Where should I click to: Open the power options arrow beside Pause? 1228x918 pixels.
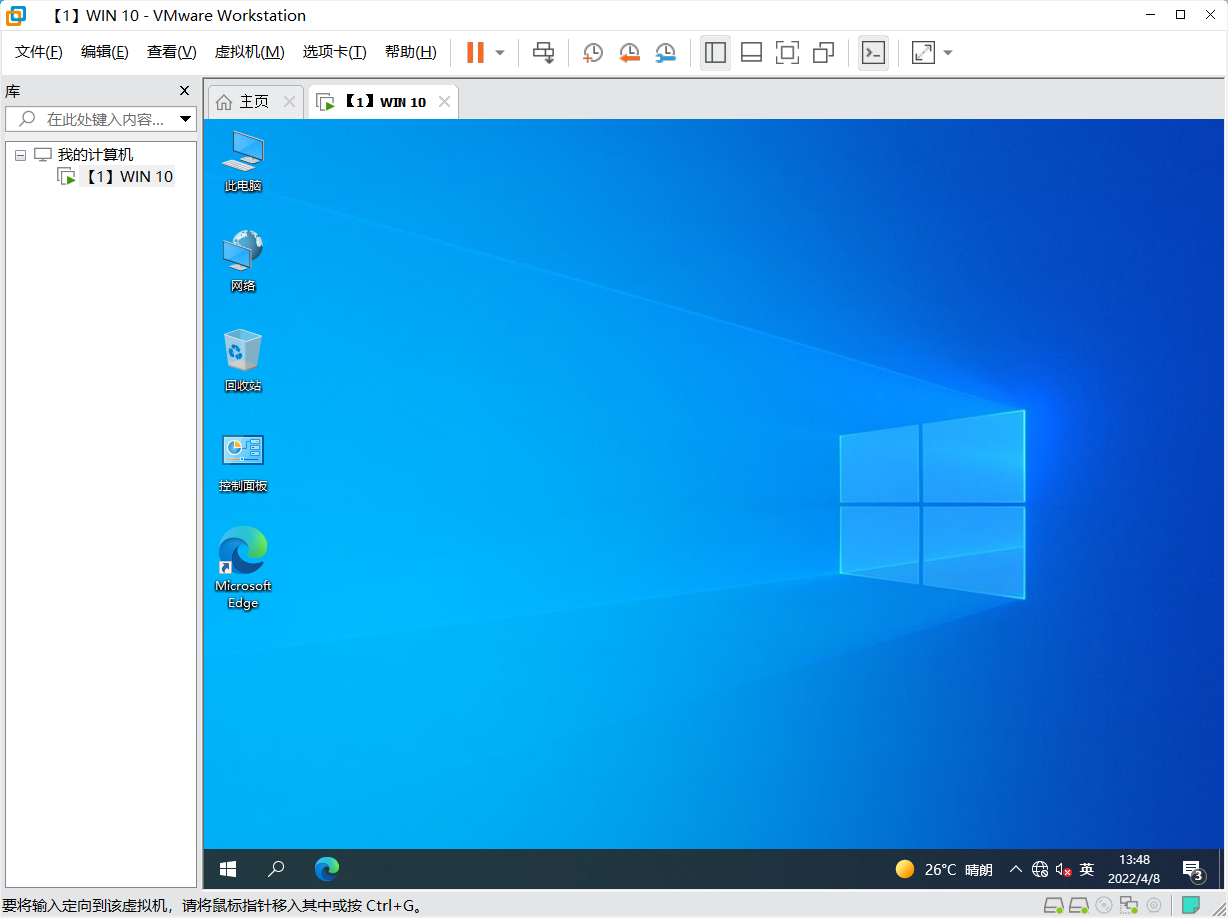(x=500, y=53)
